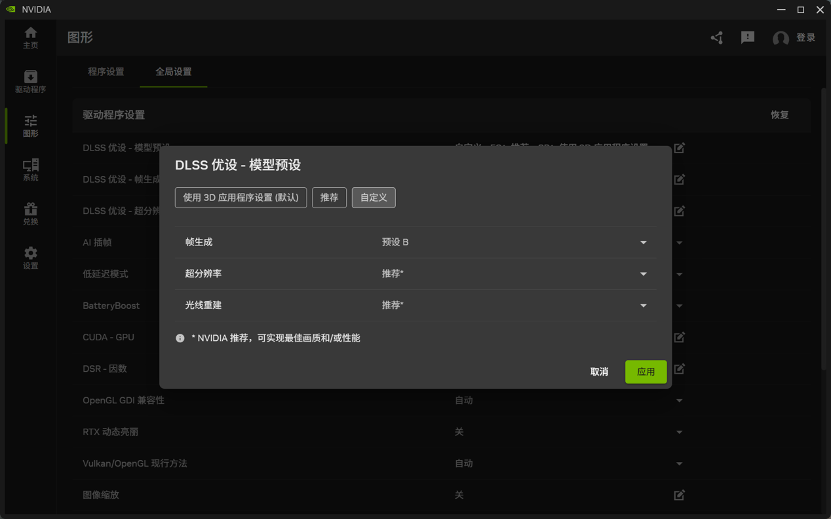Open edit icon for 图像缩放 row
832x520 pixels.
coord(679,495)
